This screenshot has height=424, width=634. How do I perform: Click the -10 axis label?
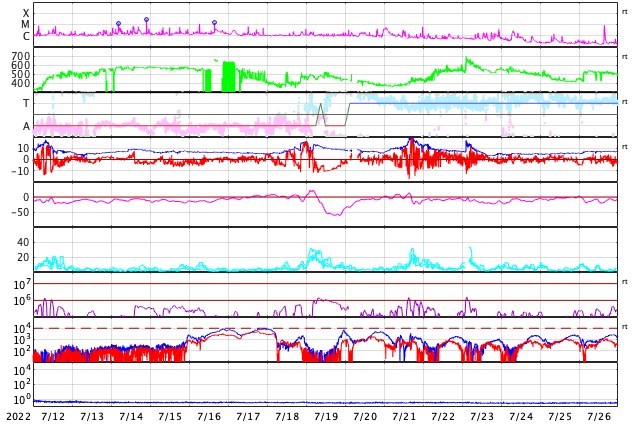pyautogui.click(x=20, y=171)
